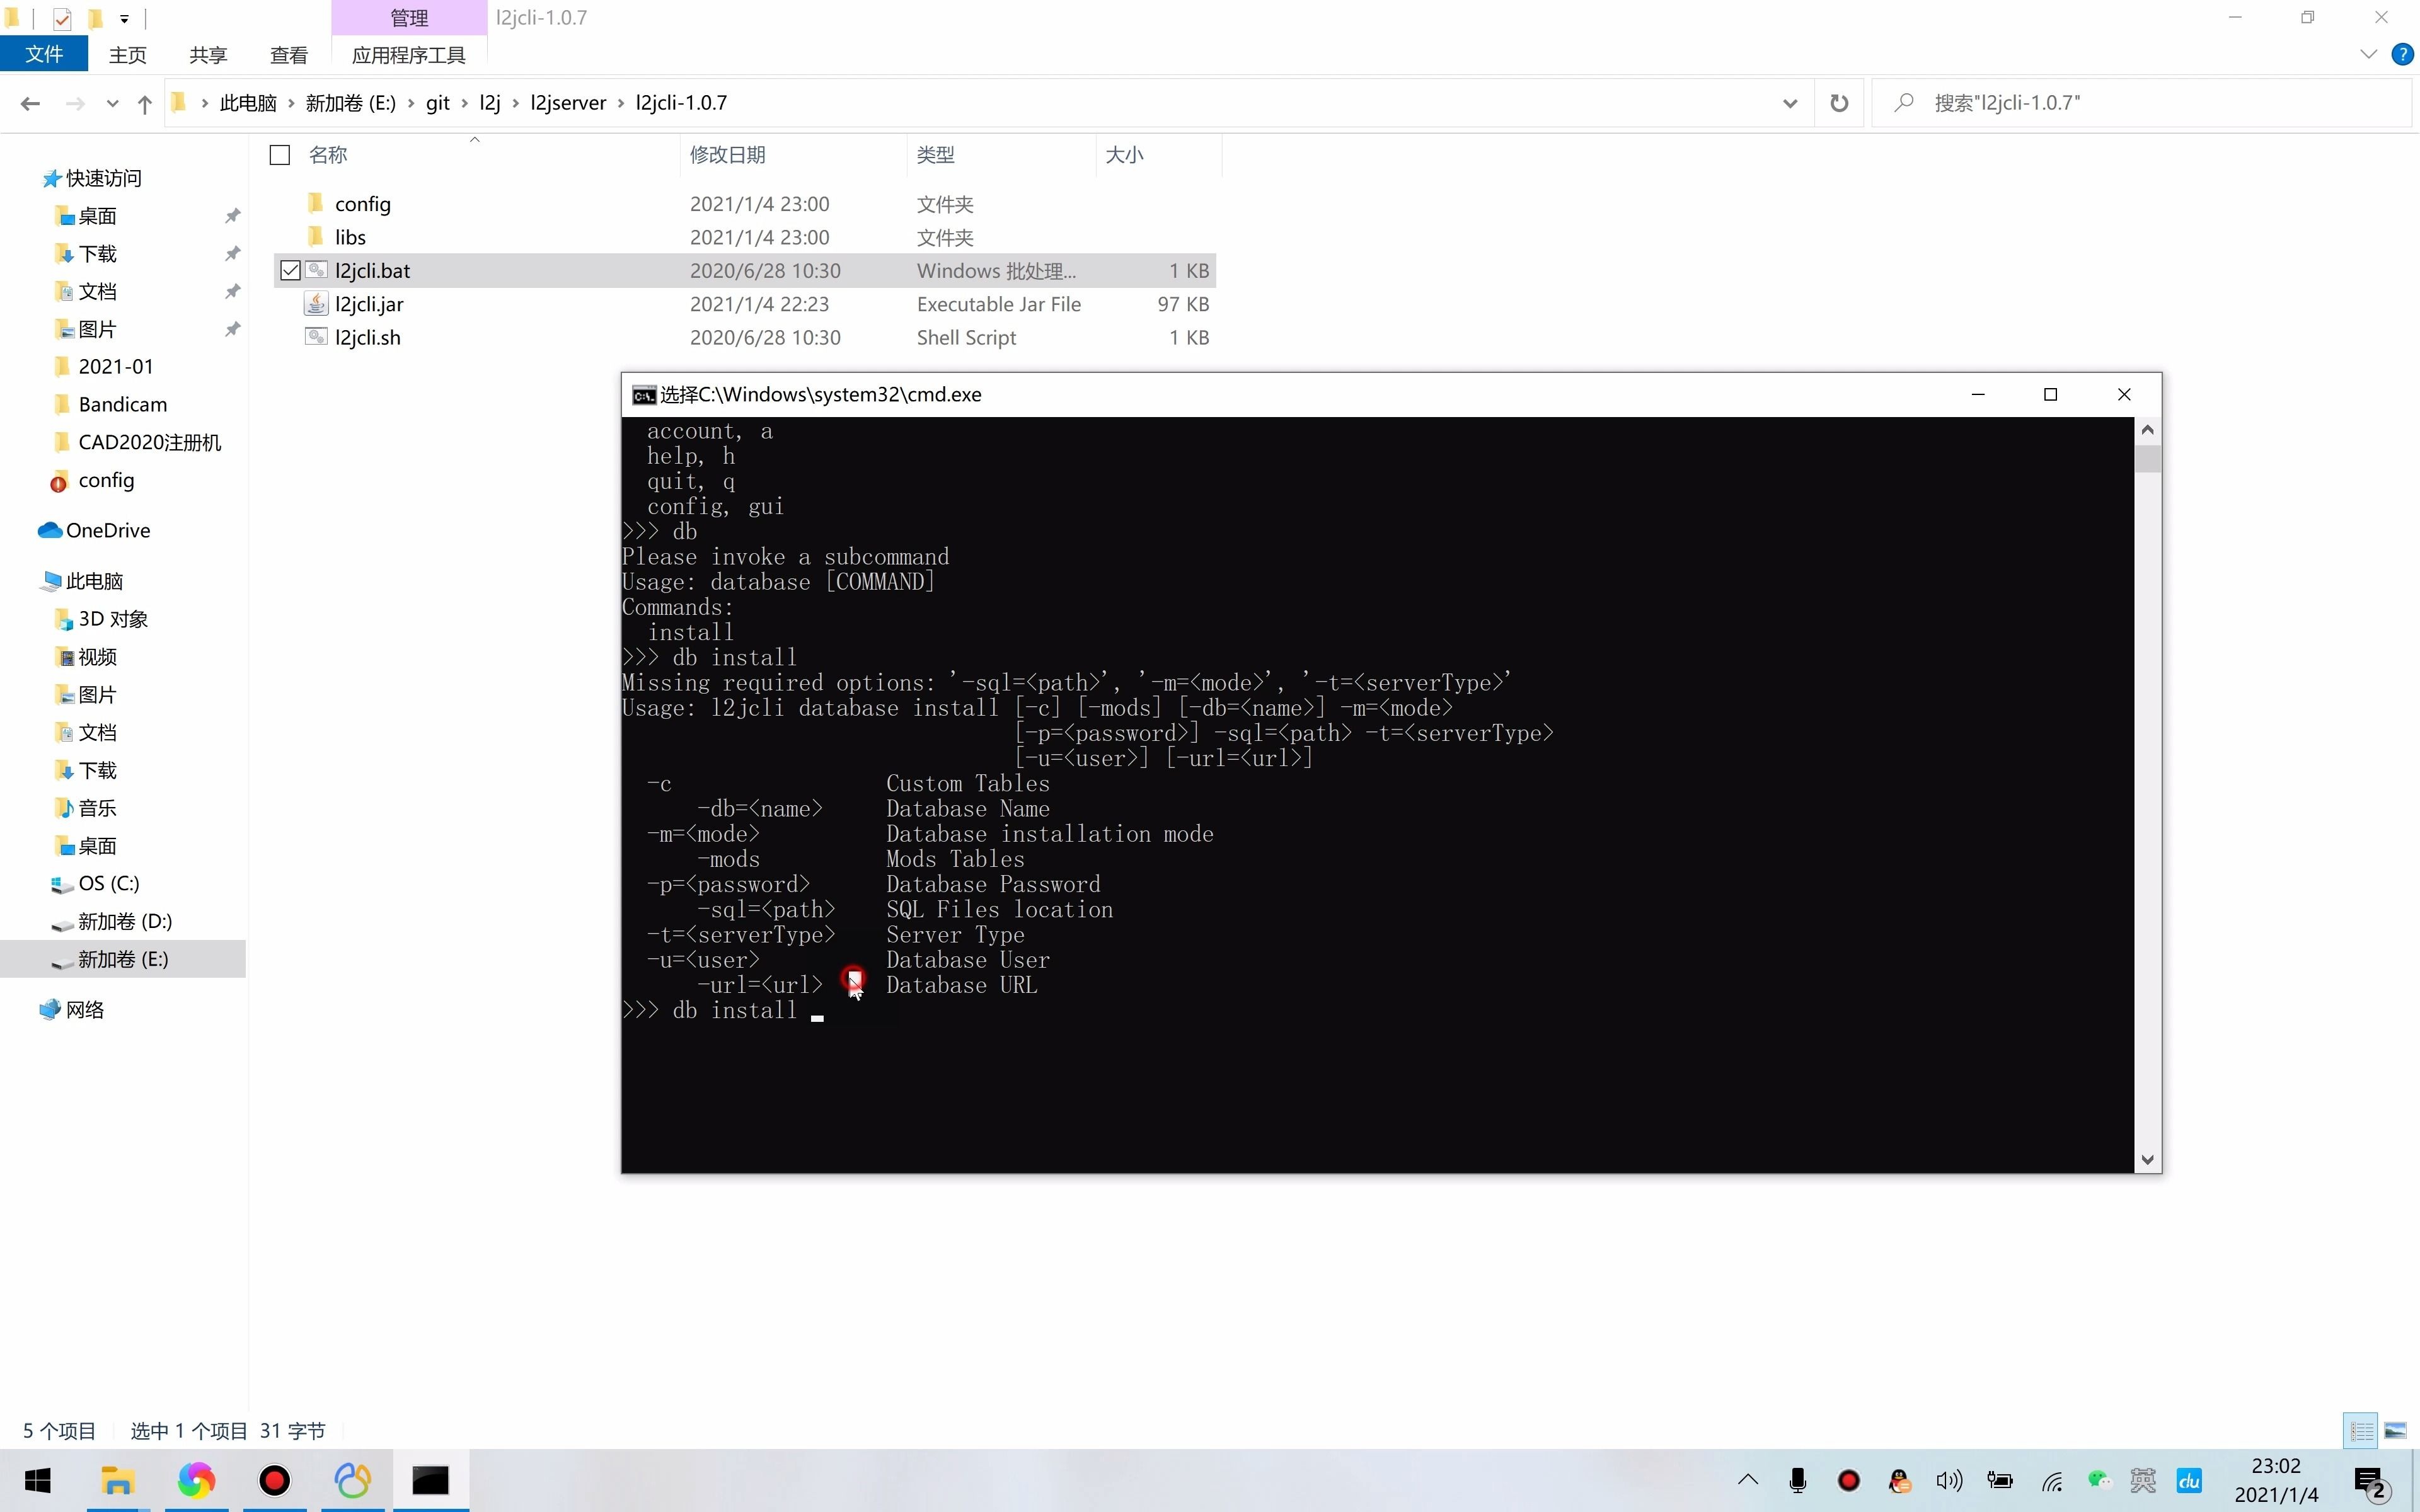Switch to large icons view mode
This screenshot has width=2420, height=1512.
(2395, 1431)
